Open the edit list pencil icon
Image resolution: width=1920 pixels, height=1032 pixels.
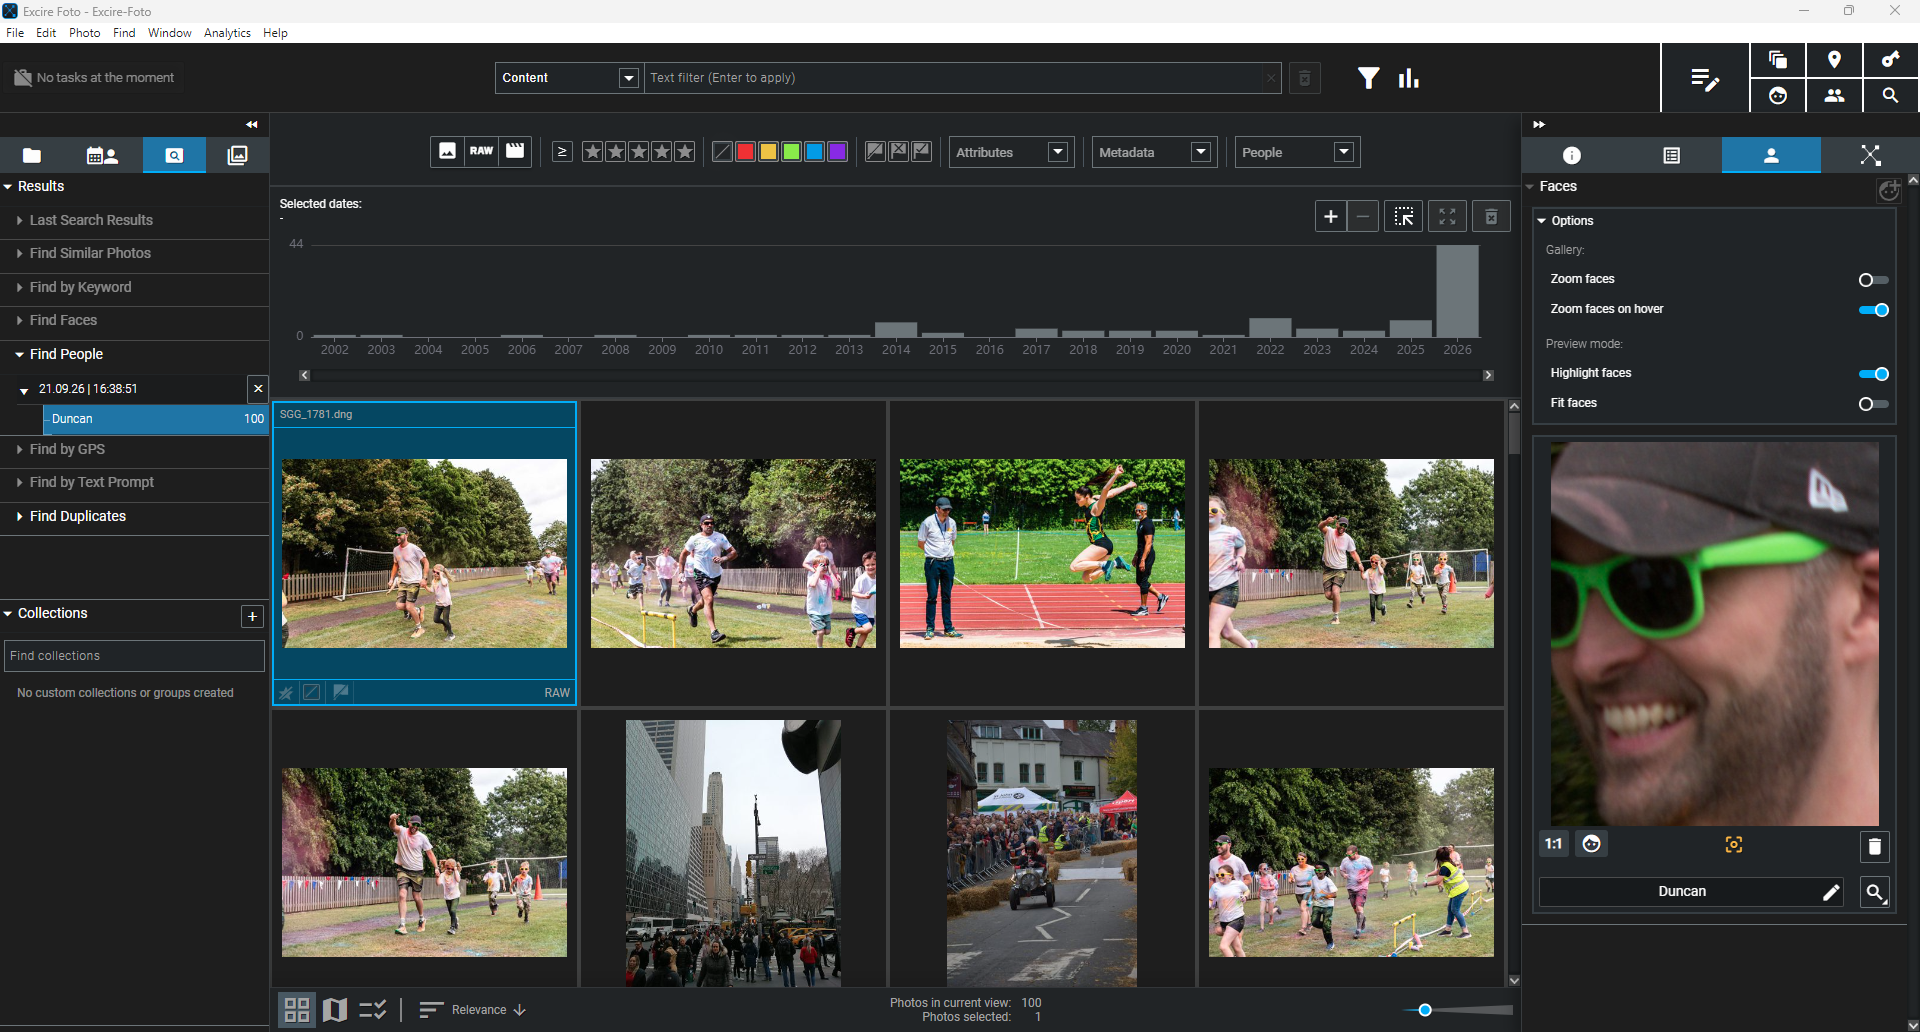click(x=1705, y=79)
